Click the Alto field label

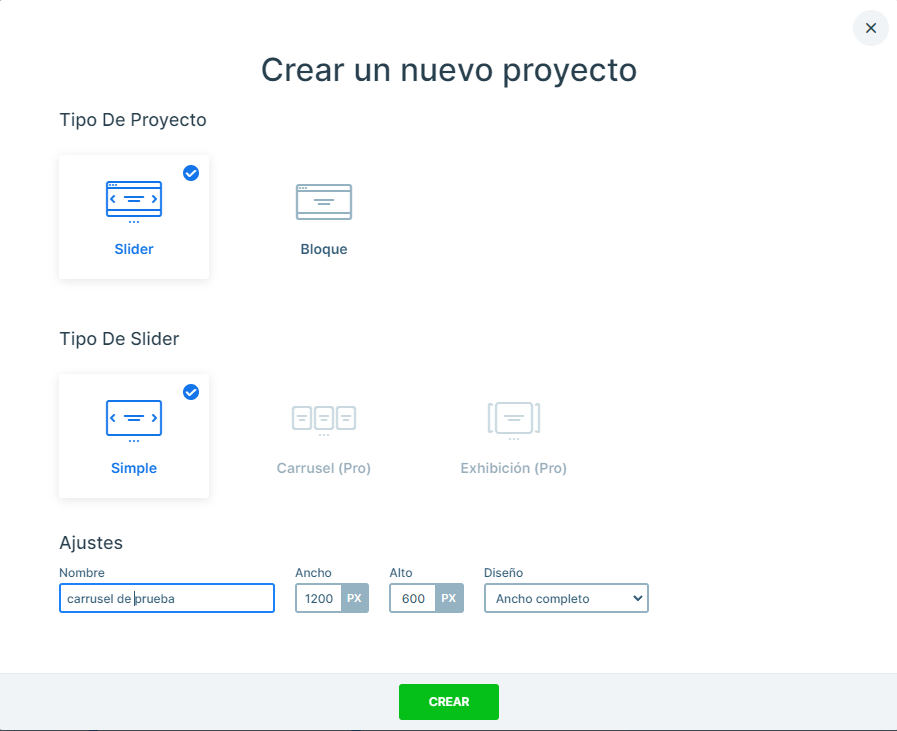coord(401,573)
